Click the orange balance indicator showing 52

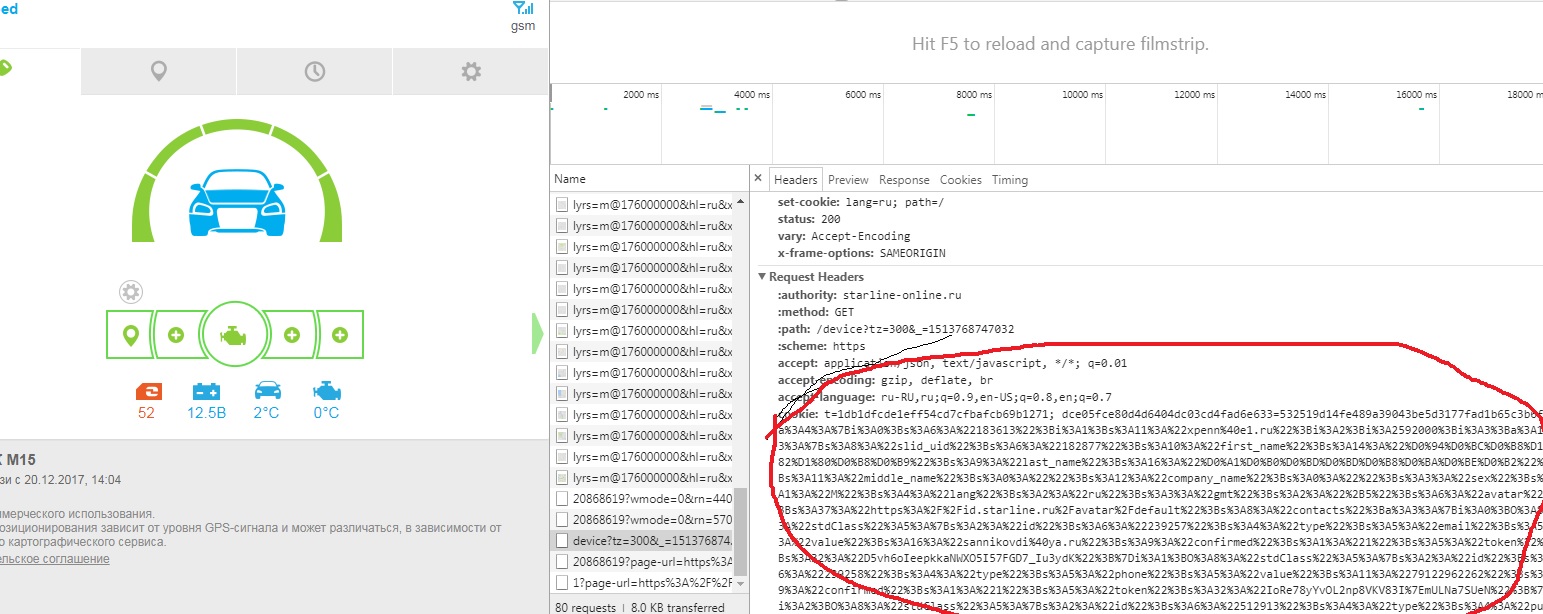tap(146, 400)
